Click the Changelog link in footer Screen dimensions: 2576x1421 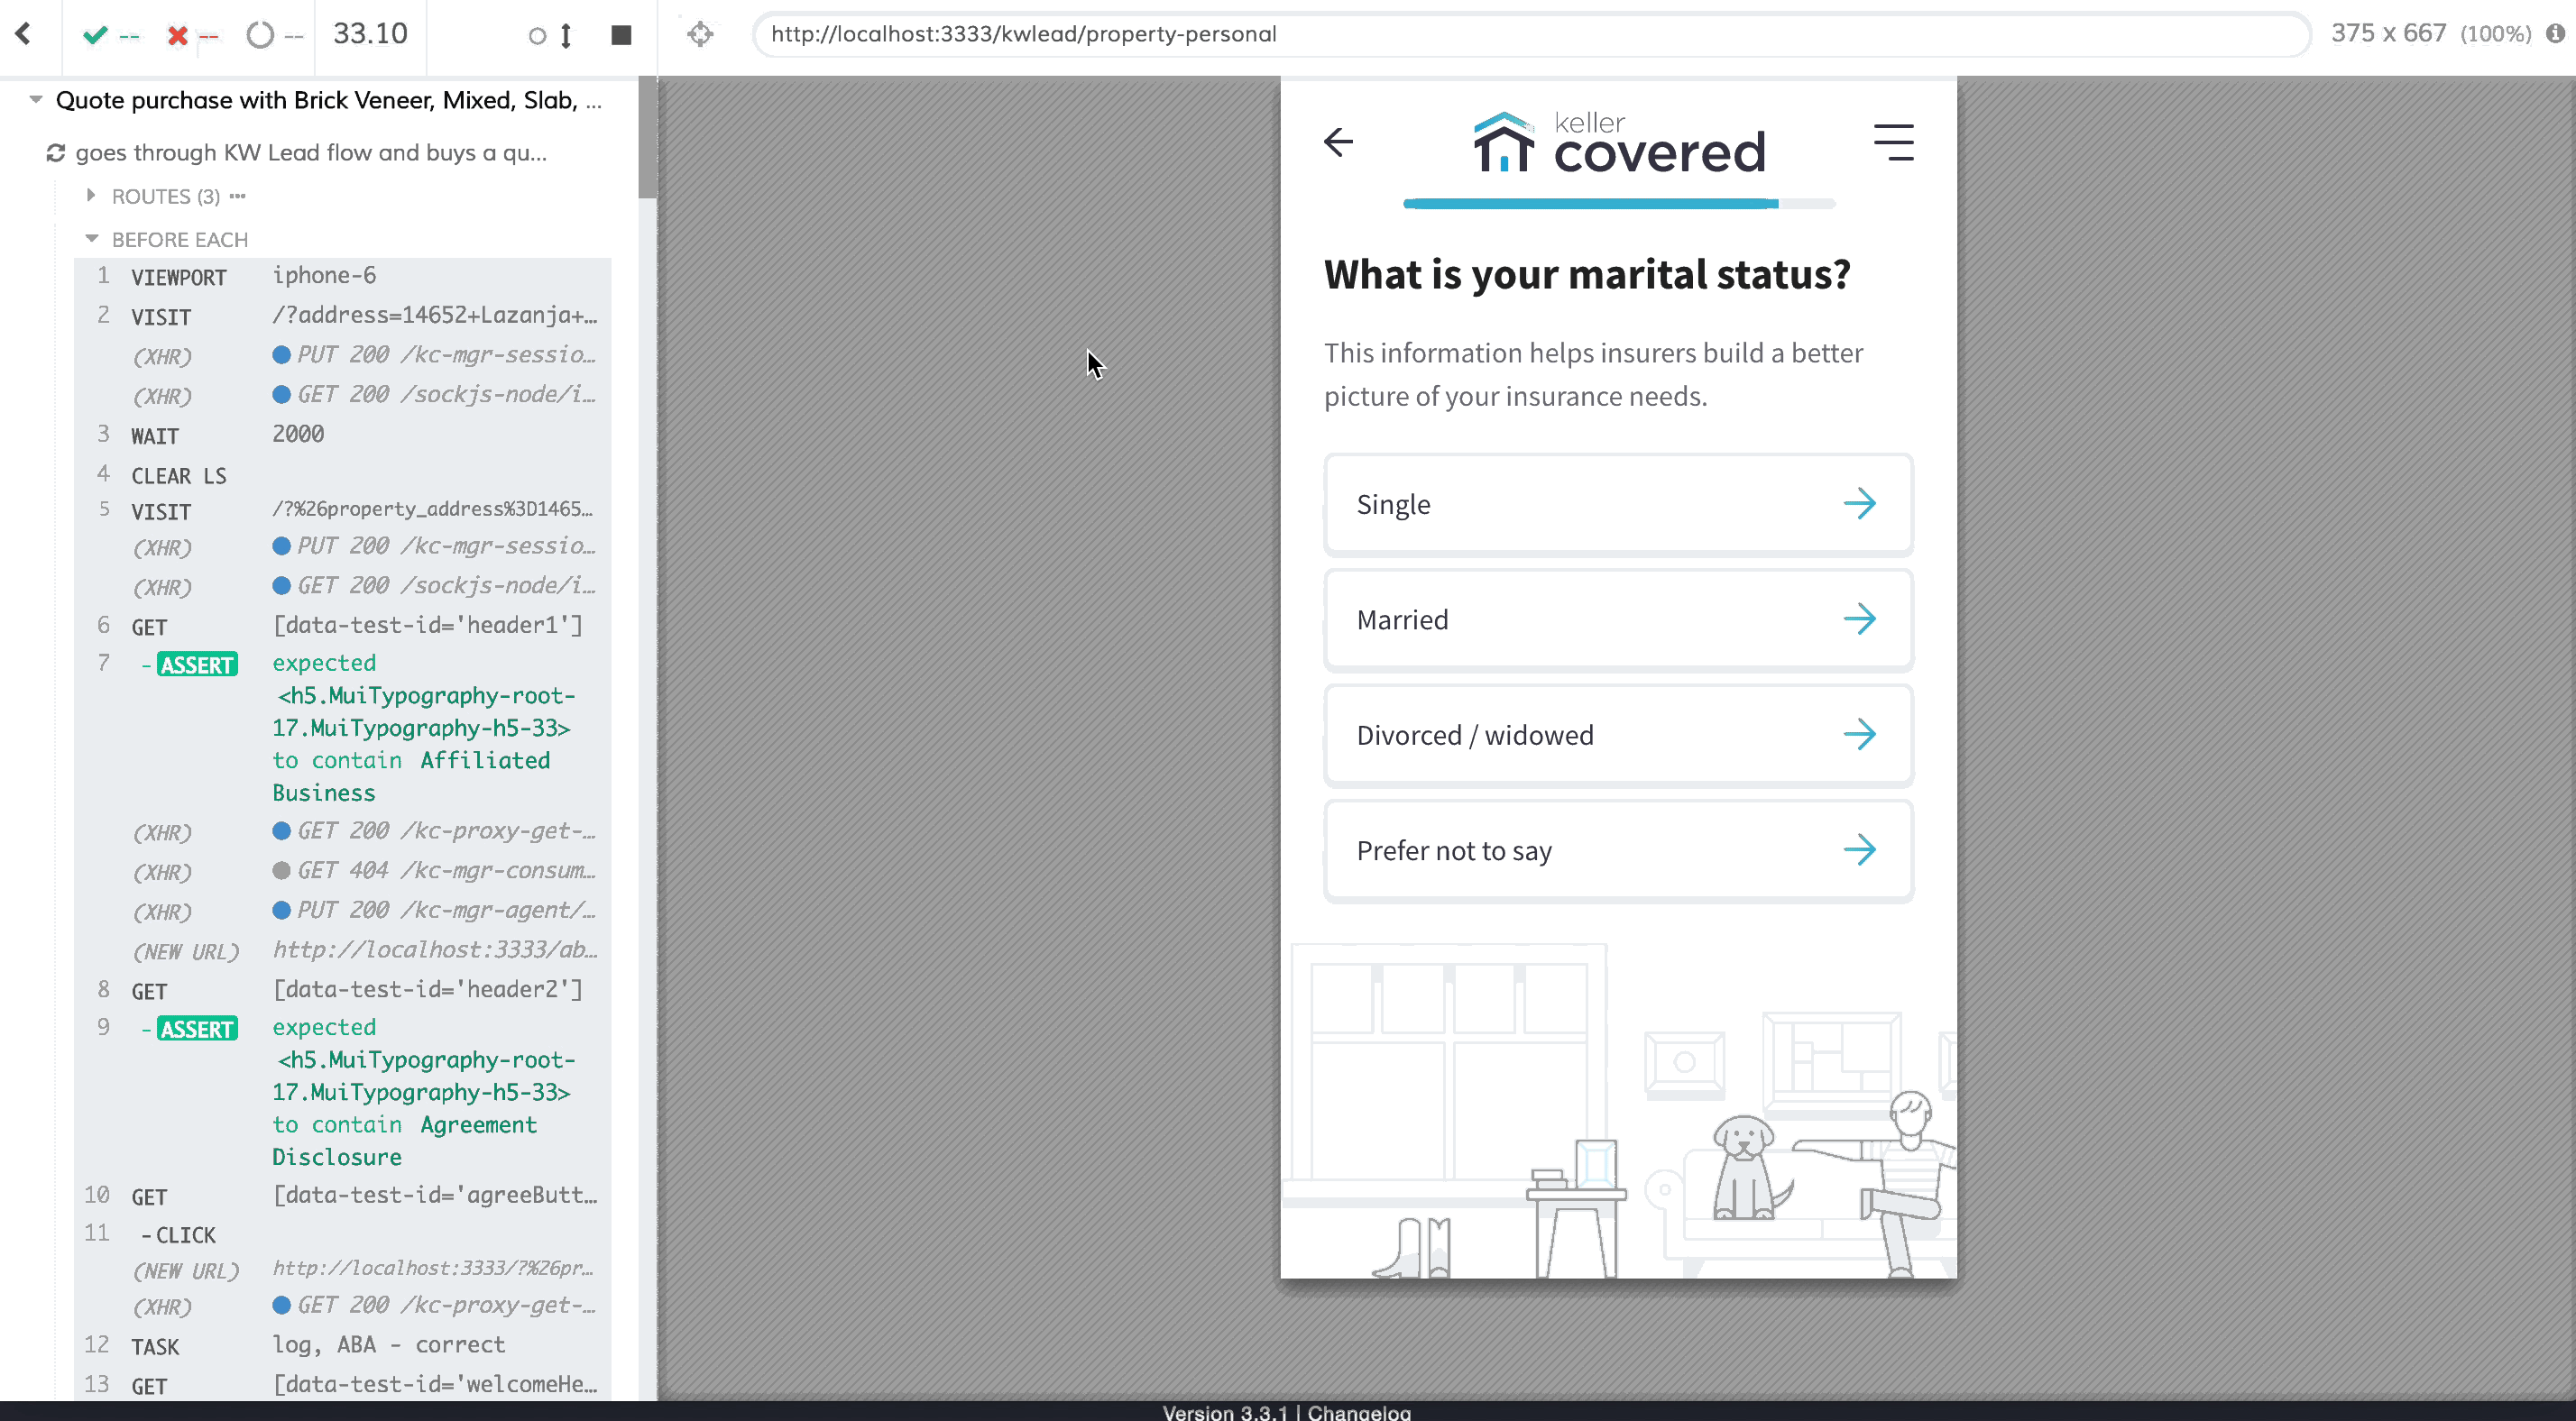coord(1358,1411)
